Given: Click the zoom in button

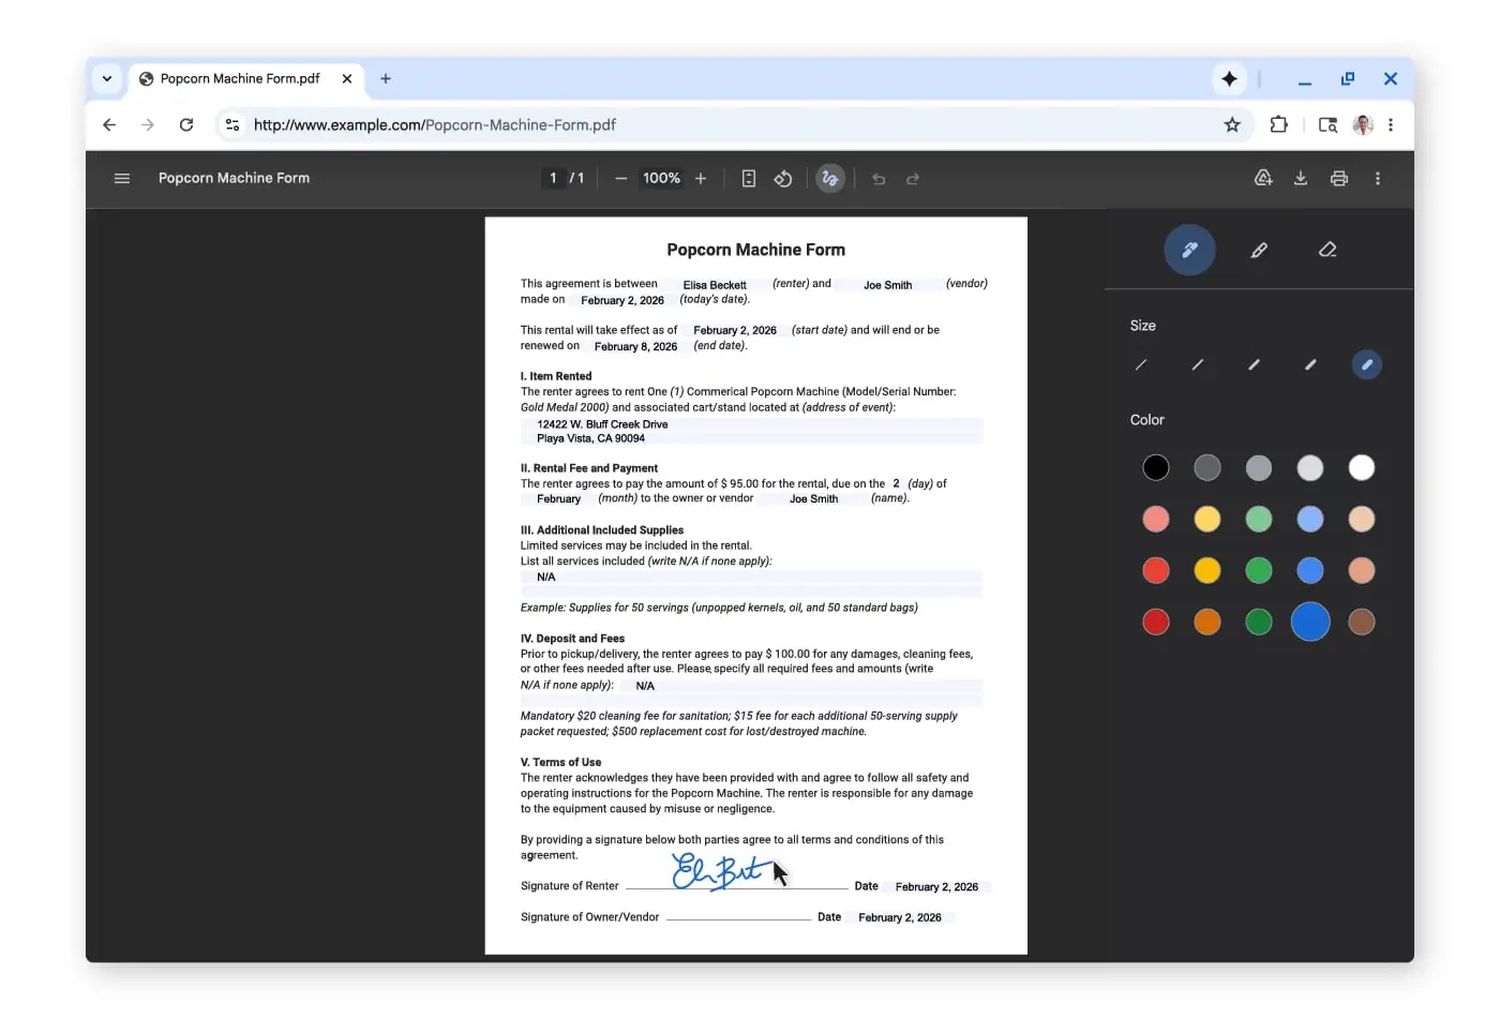Looking at the screenshot, I should click(x=700, y=178).
